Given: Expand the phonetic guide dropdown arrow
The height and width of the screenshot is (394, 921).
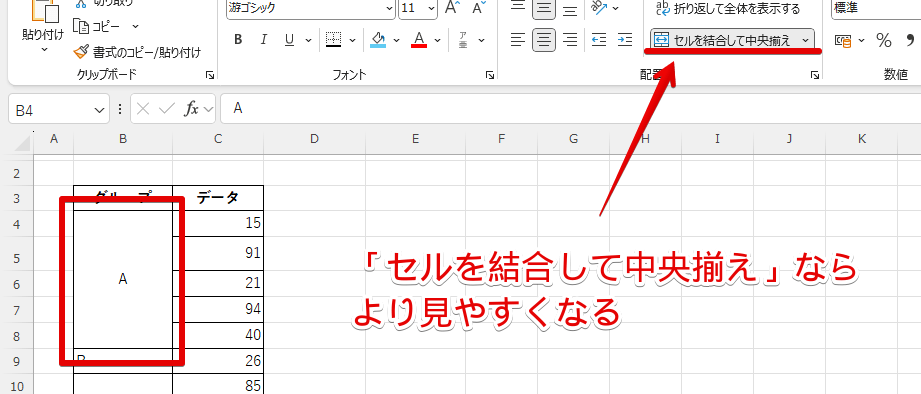Looking at the screenshot, I should point(482,40).
